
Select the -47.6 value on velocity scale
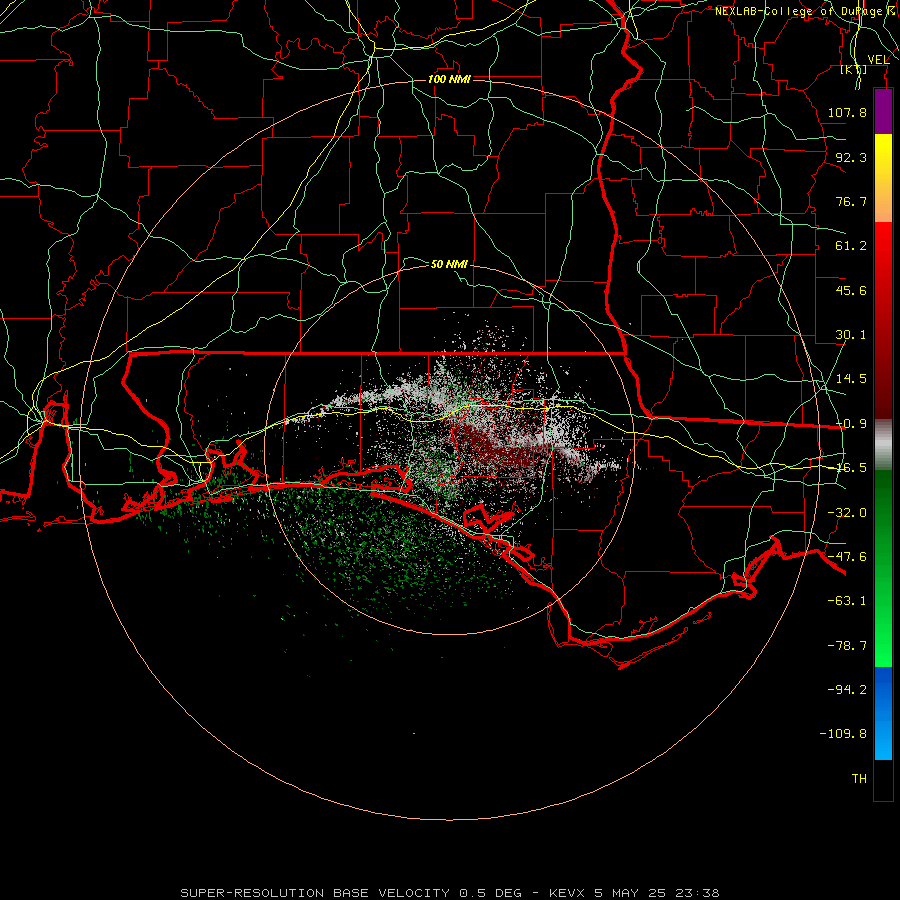(847, 557)
